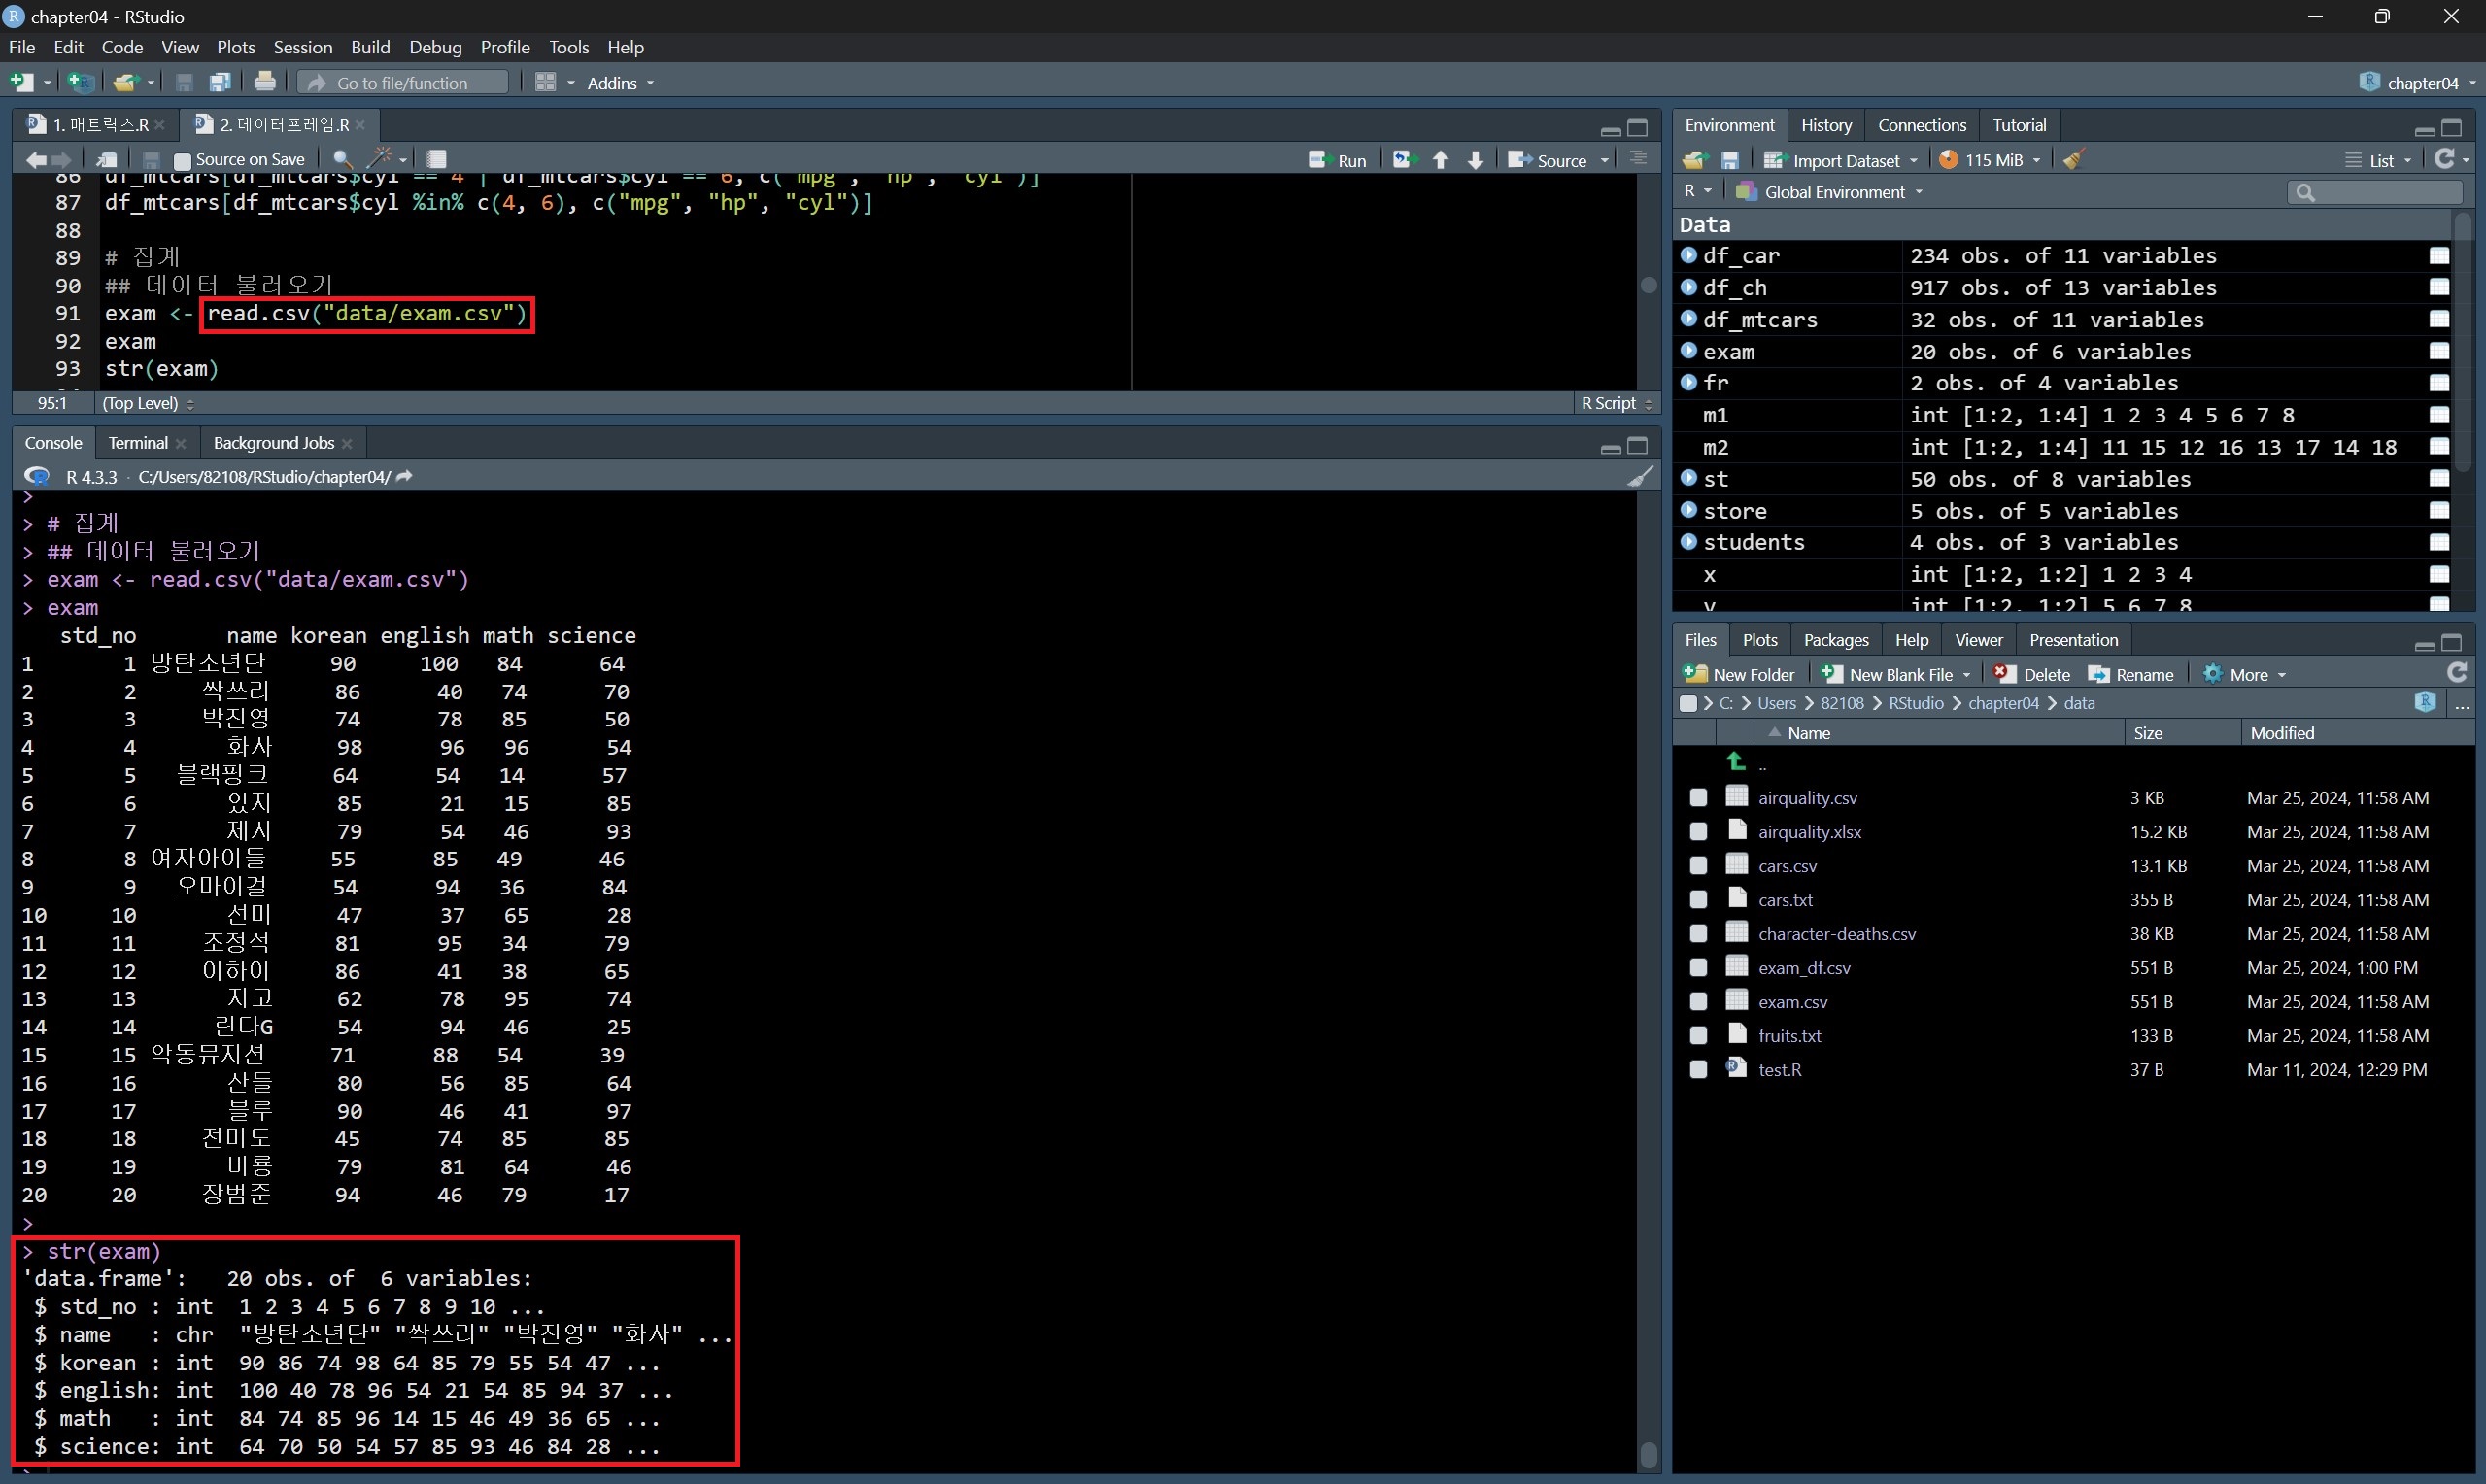The width and height of the screenshot is (2486, 1484).
Task: Select the cars.csv file checkbox
Action: (x=1698, y=865)
